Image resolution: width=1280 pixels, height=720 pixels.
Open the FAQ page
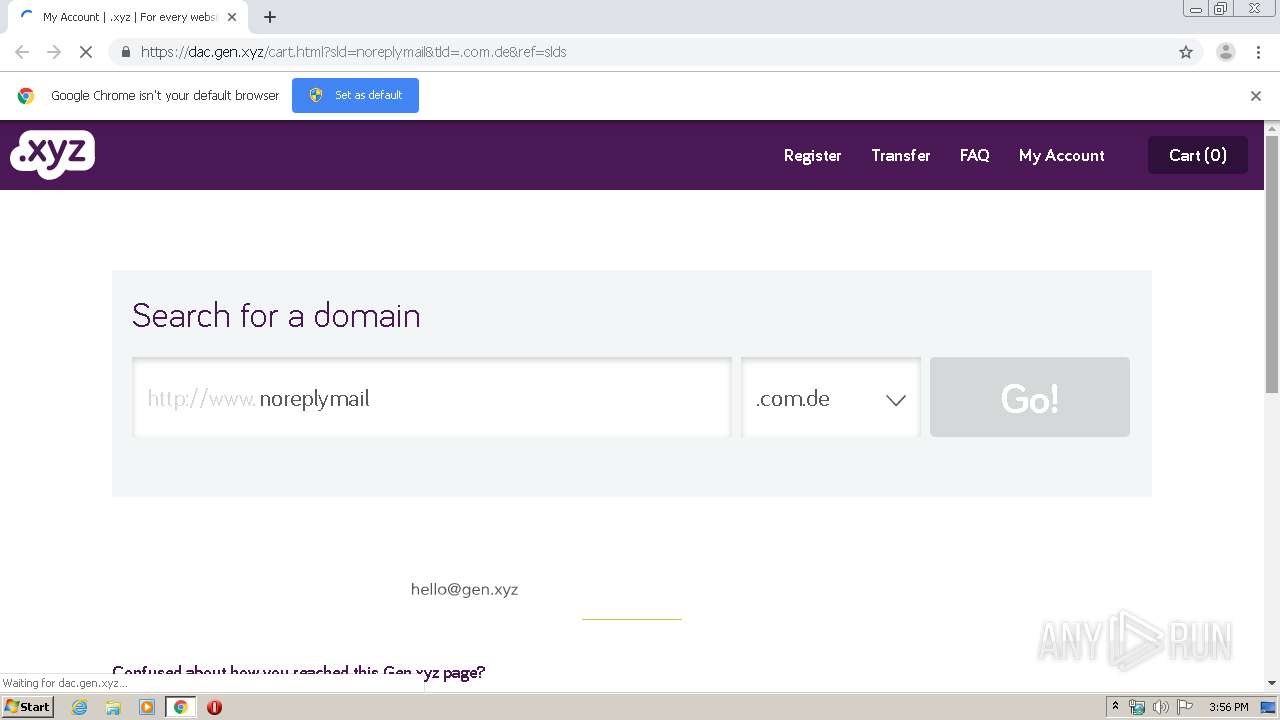click(974, 155)
